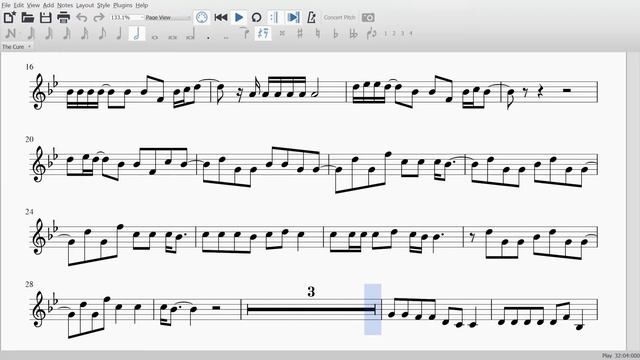Toggle pan score during playback
This screenshot has height=360, width=640.
(x=293, y=18)
